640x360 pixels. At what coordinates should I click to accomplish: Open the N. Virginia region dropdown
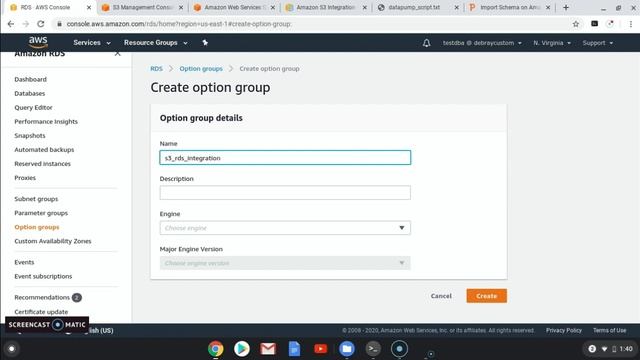pyautogui.click(x=552, y=43)
